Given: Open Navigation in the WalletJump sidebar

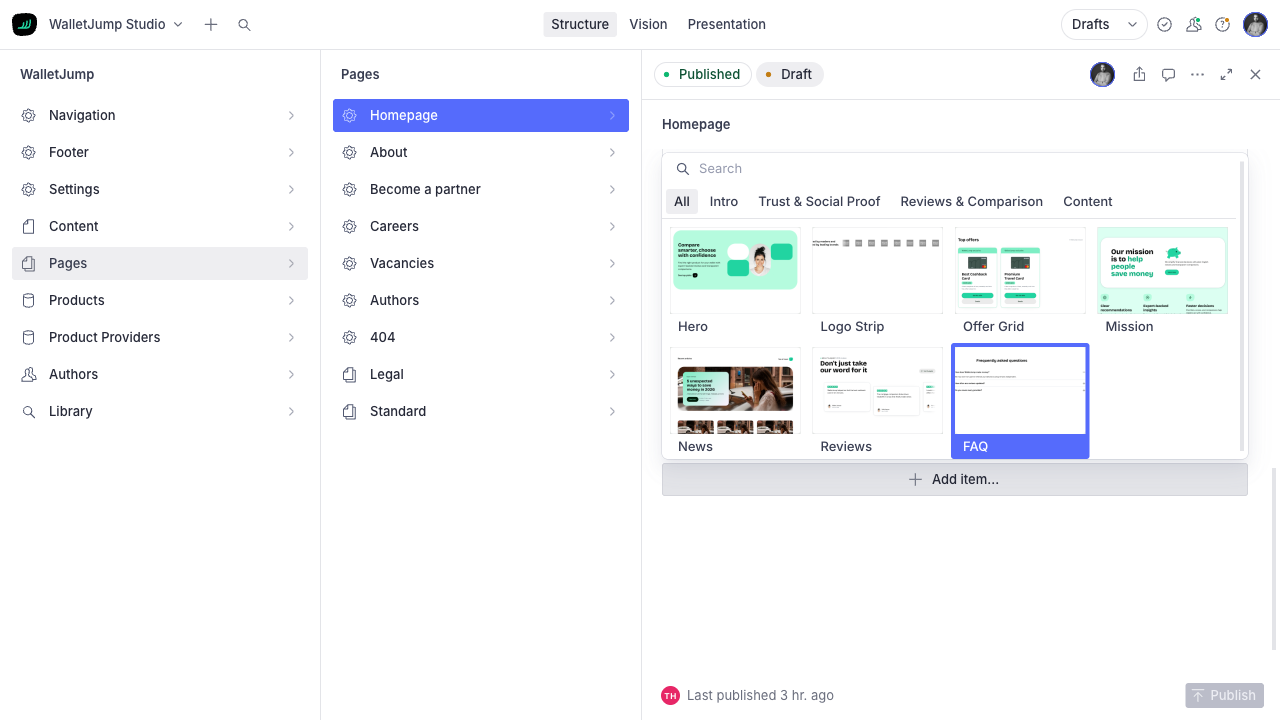Looking at the screenshot, I should point(160,115).
